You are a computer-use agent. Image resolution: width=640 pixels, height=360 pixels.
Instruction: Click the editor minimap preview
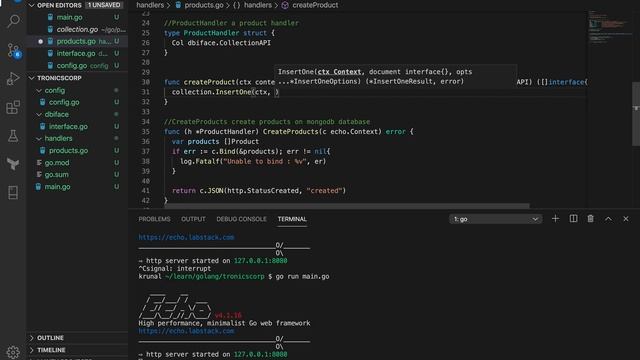(x=610, y=28)
